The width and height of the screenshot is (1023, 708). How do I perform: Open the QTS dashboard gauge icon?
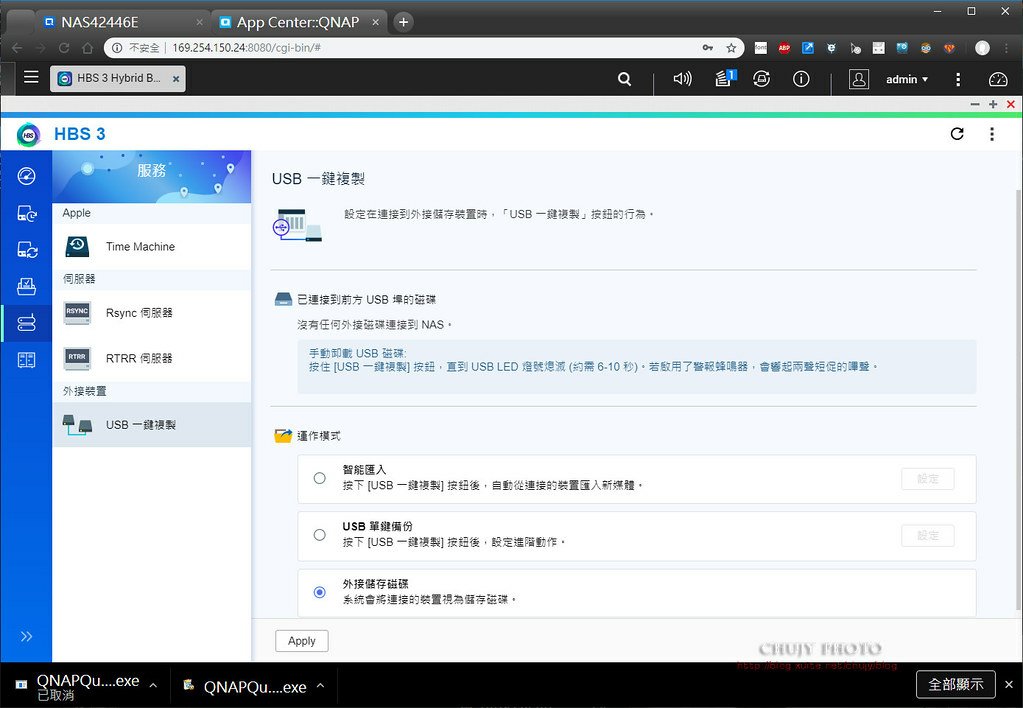[998, 80]
